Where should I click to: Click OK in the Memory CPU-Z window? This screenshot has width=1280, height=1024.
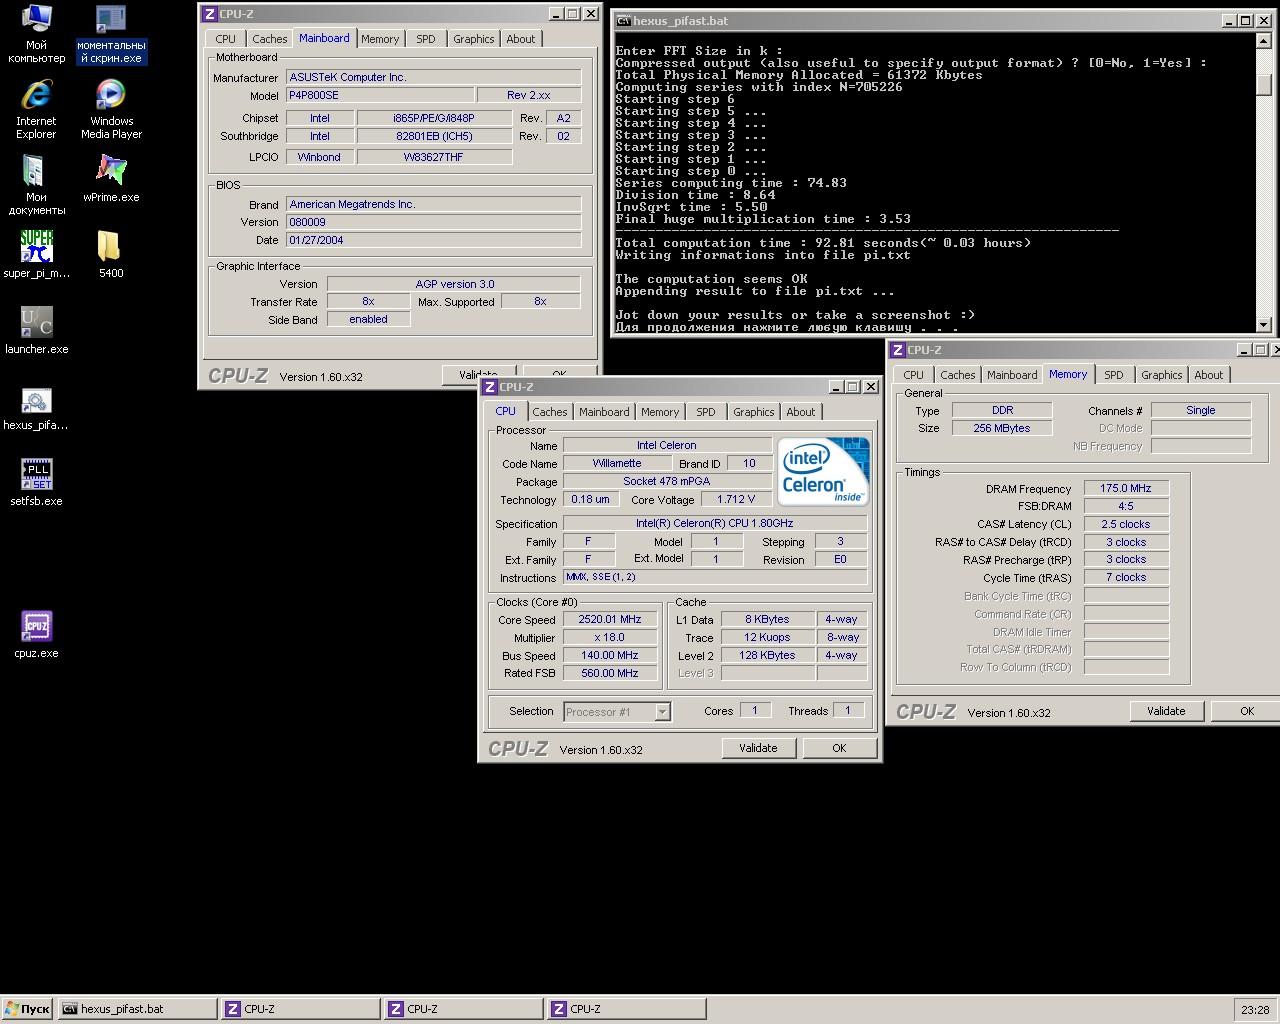(x=1246, y=711)
